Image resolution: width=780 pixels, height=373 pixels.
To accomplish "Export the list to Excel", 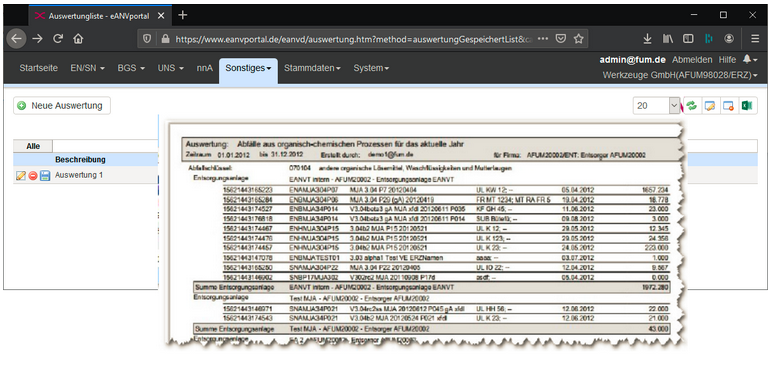I will click(747, 105).
